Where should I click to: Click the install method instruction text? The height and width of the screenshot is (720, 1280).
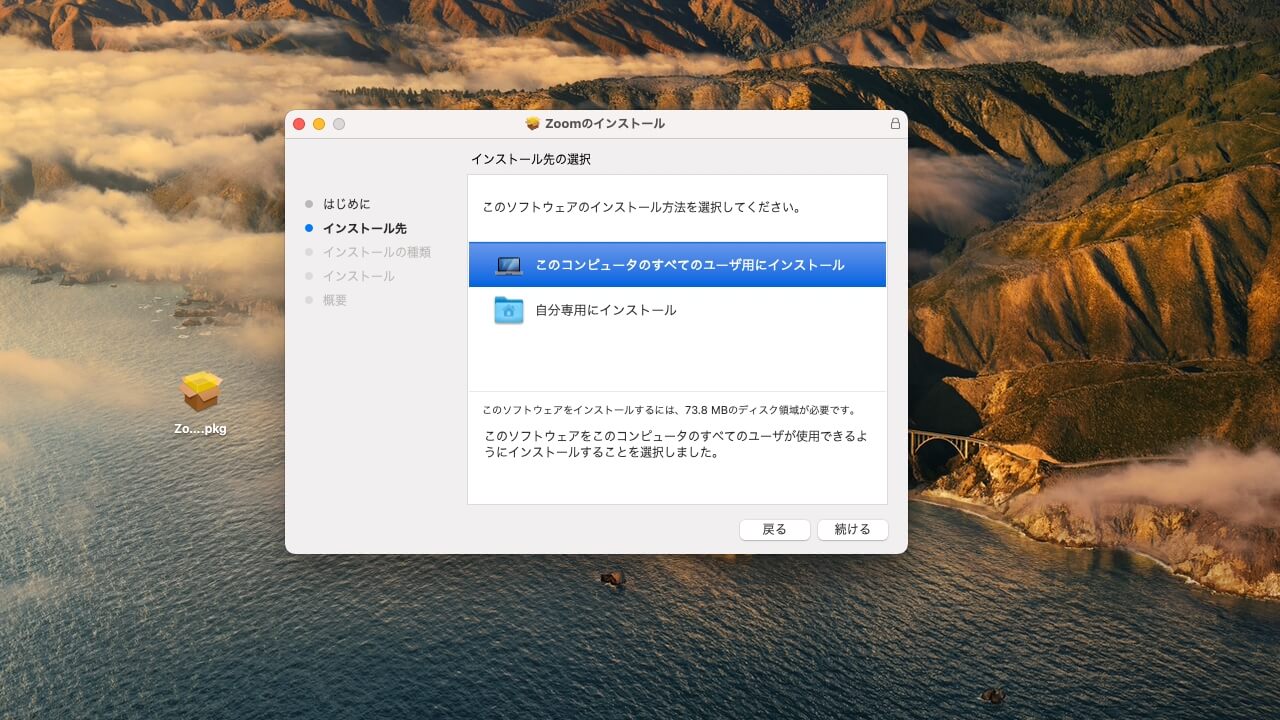click(641, 208)
